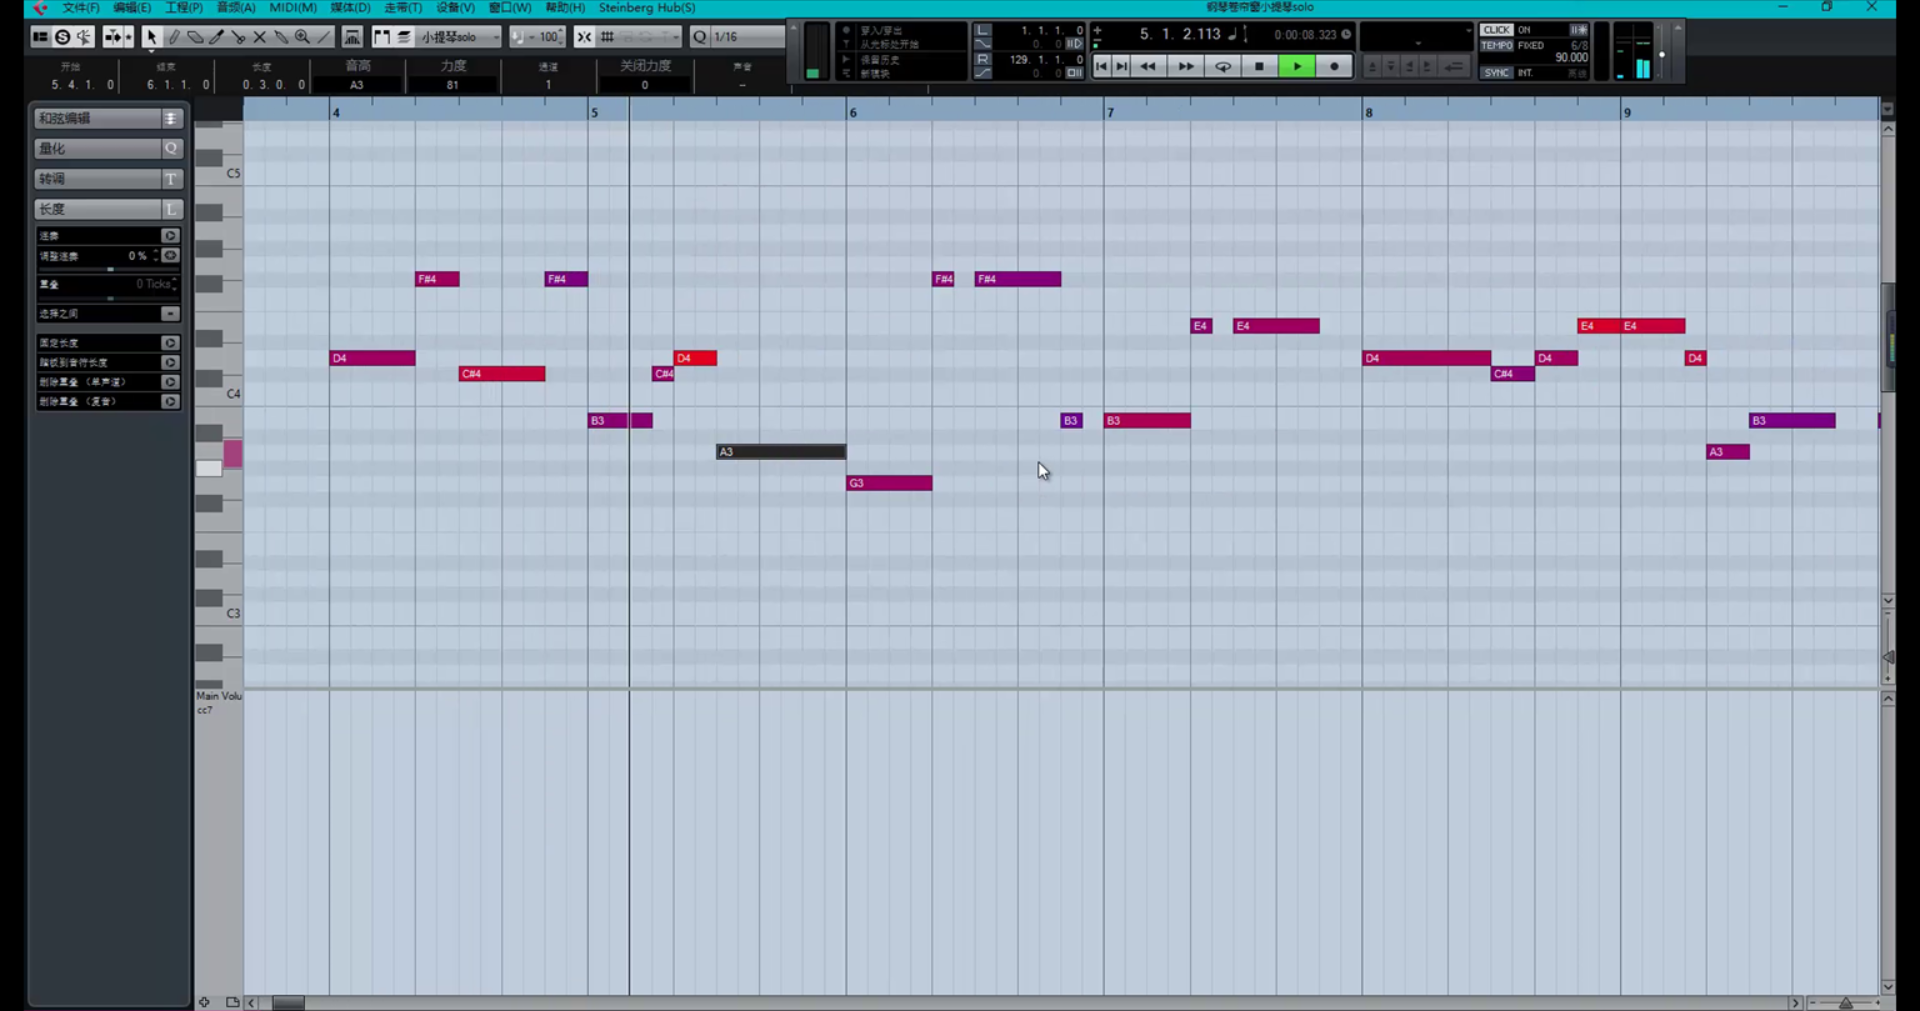
Task: Expand the 转调 transpose section
Action: click(107, 179)
